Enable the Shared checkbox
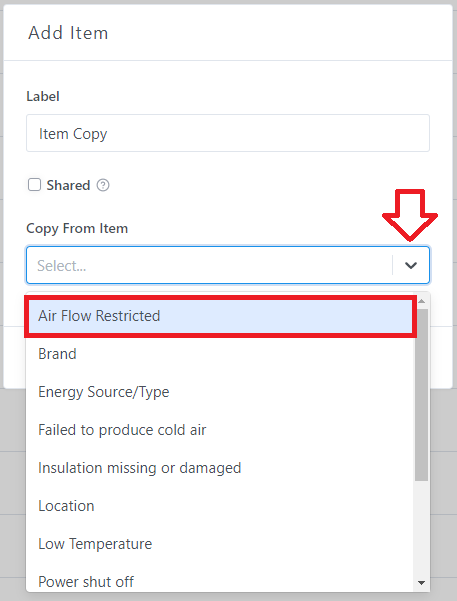The width and height of the screenshot is (457, 601). (x=35, y=185)
